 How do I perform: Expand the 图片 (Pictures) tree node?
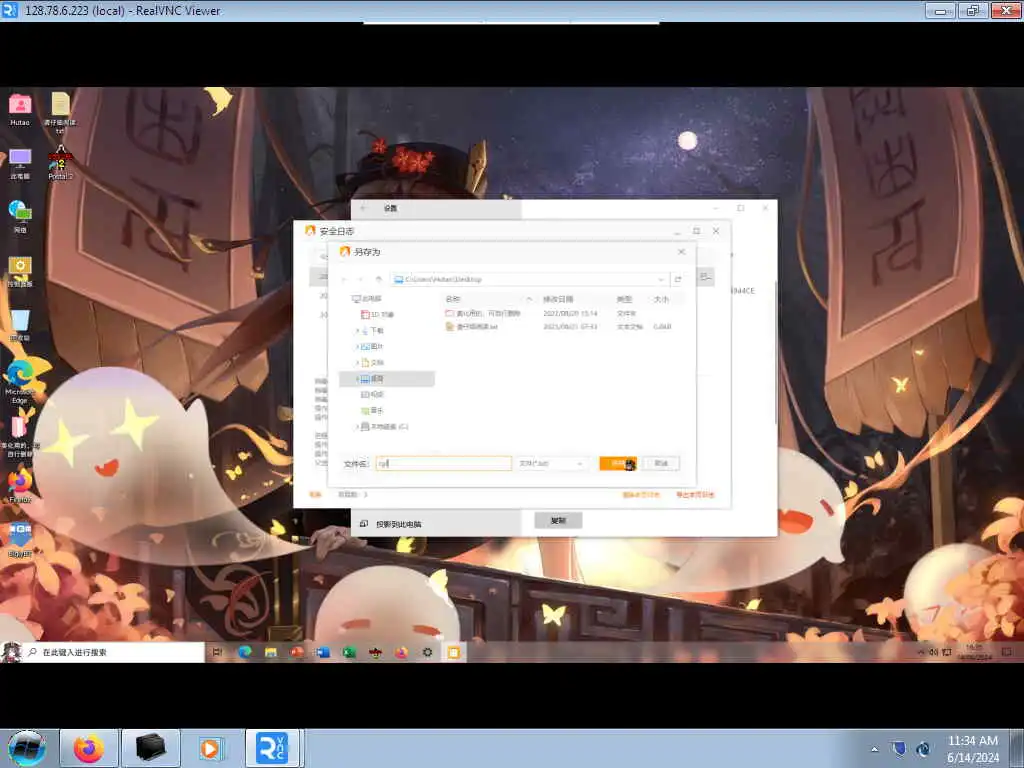pyautogui.click(x=357, y=346)
